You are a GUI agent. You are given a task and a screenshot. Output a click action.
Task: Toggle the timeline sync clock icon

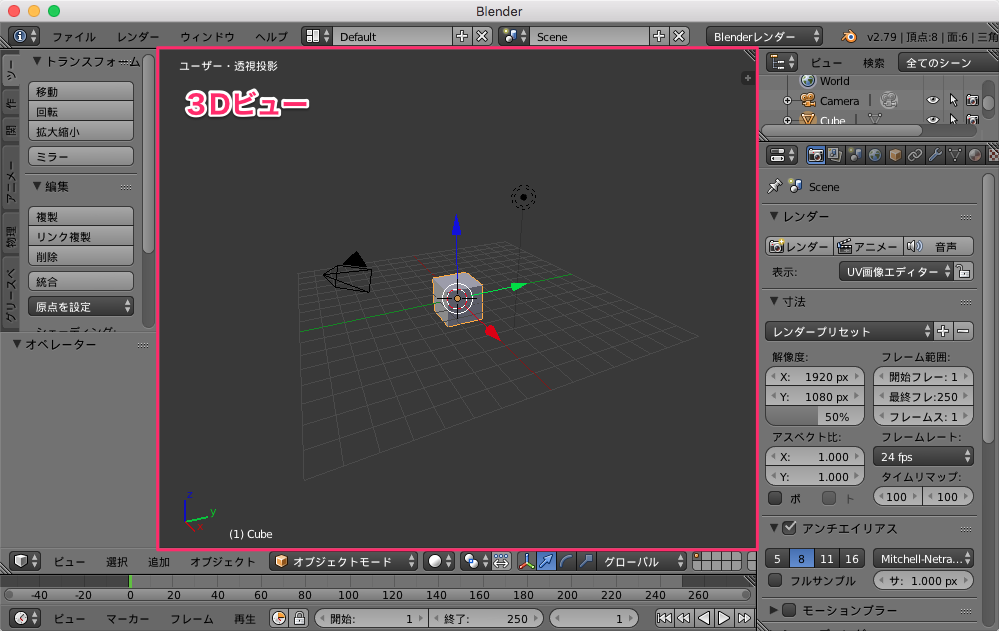coord(279,618)
